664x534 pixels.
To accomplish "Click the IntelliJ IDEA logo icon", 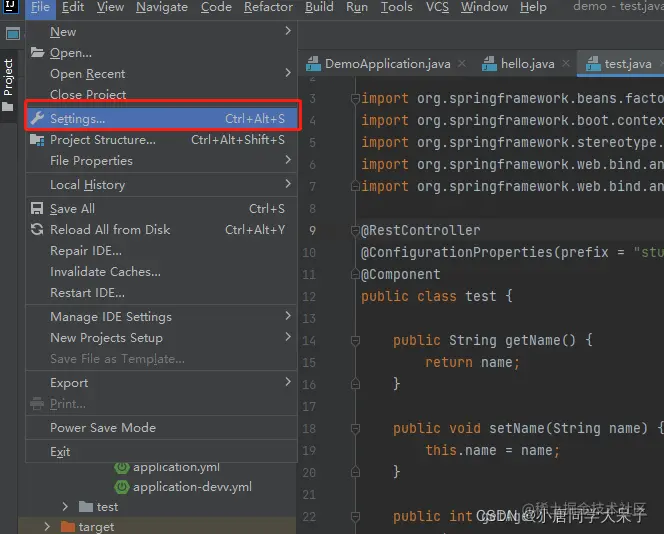I will point(10,6).
